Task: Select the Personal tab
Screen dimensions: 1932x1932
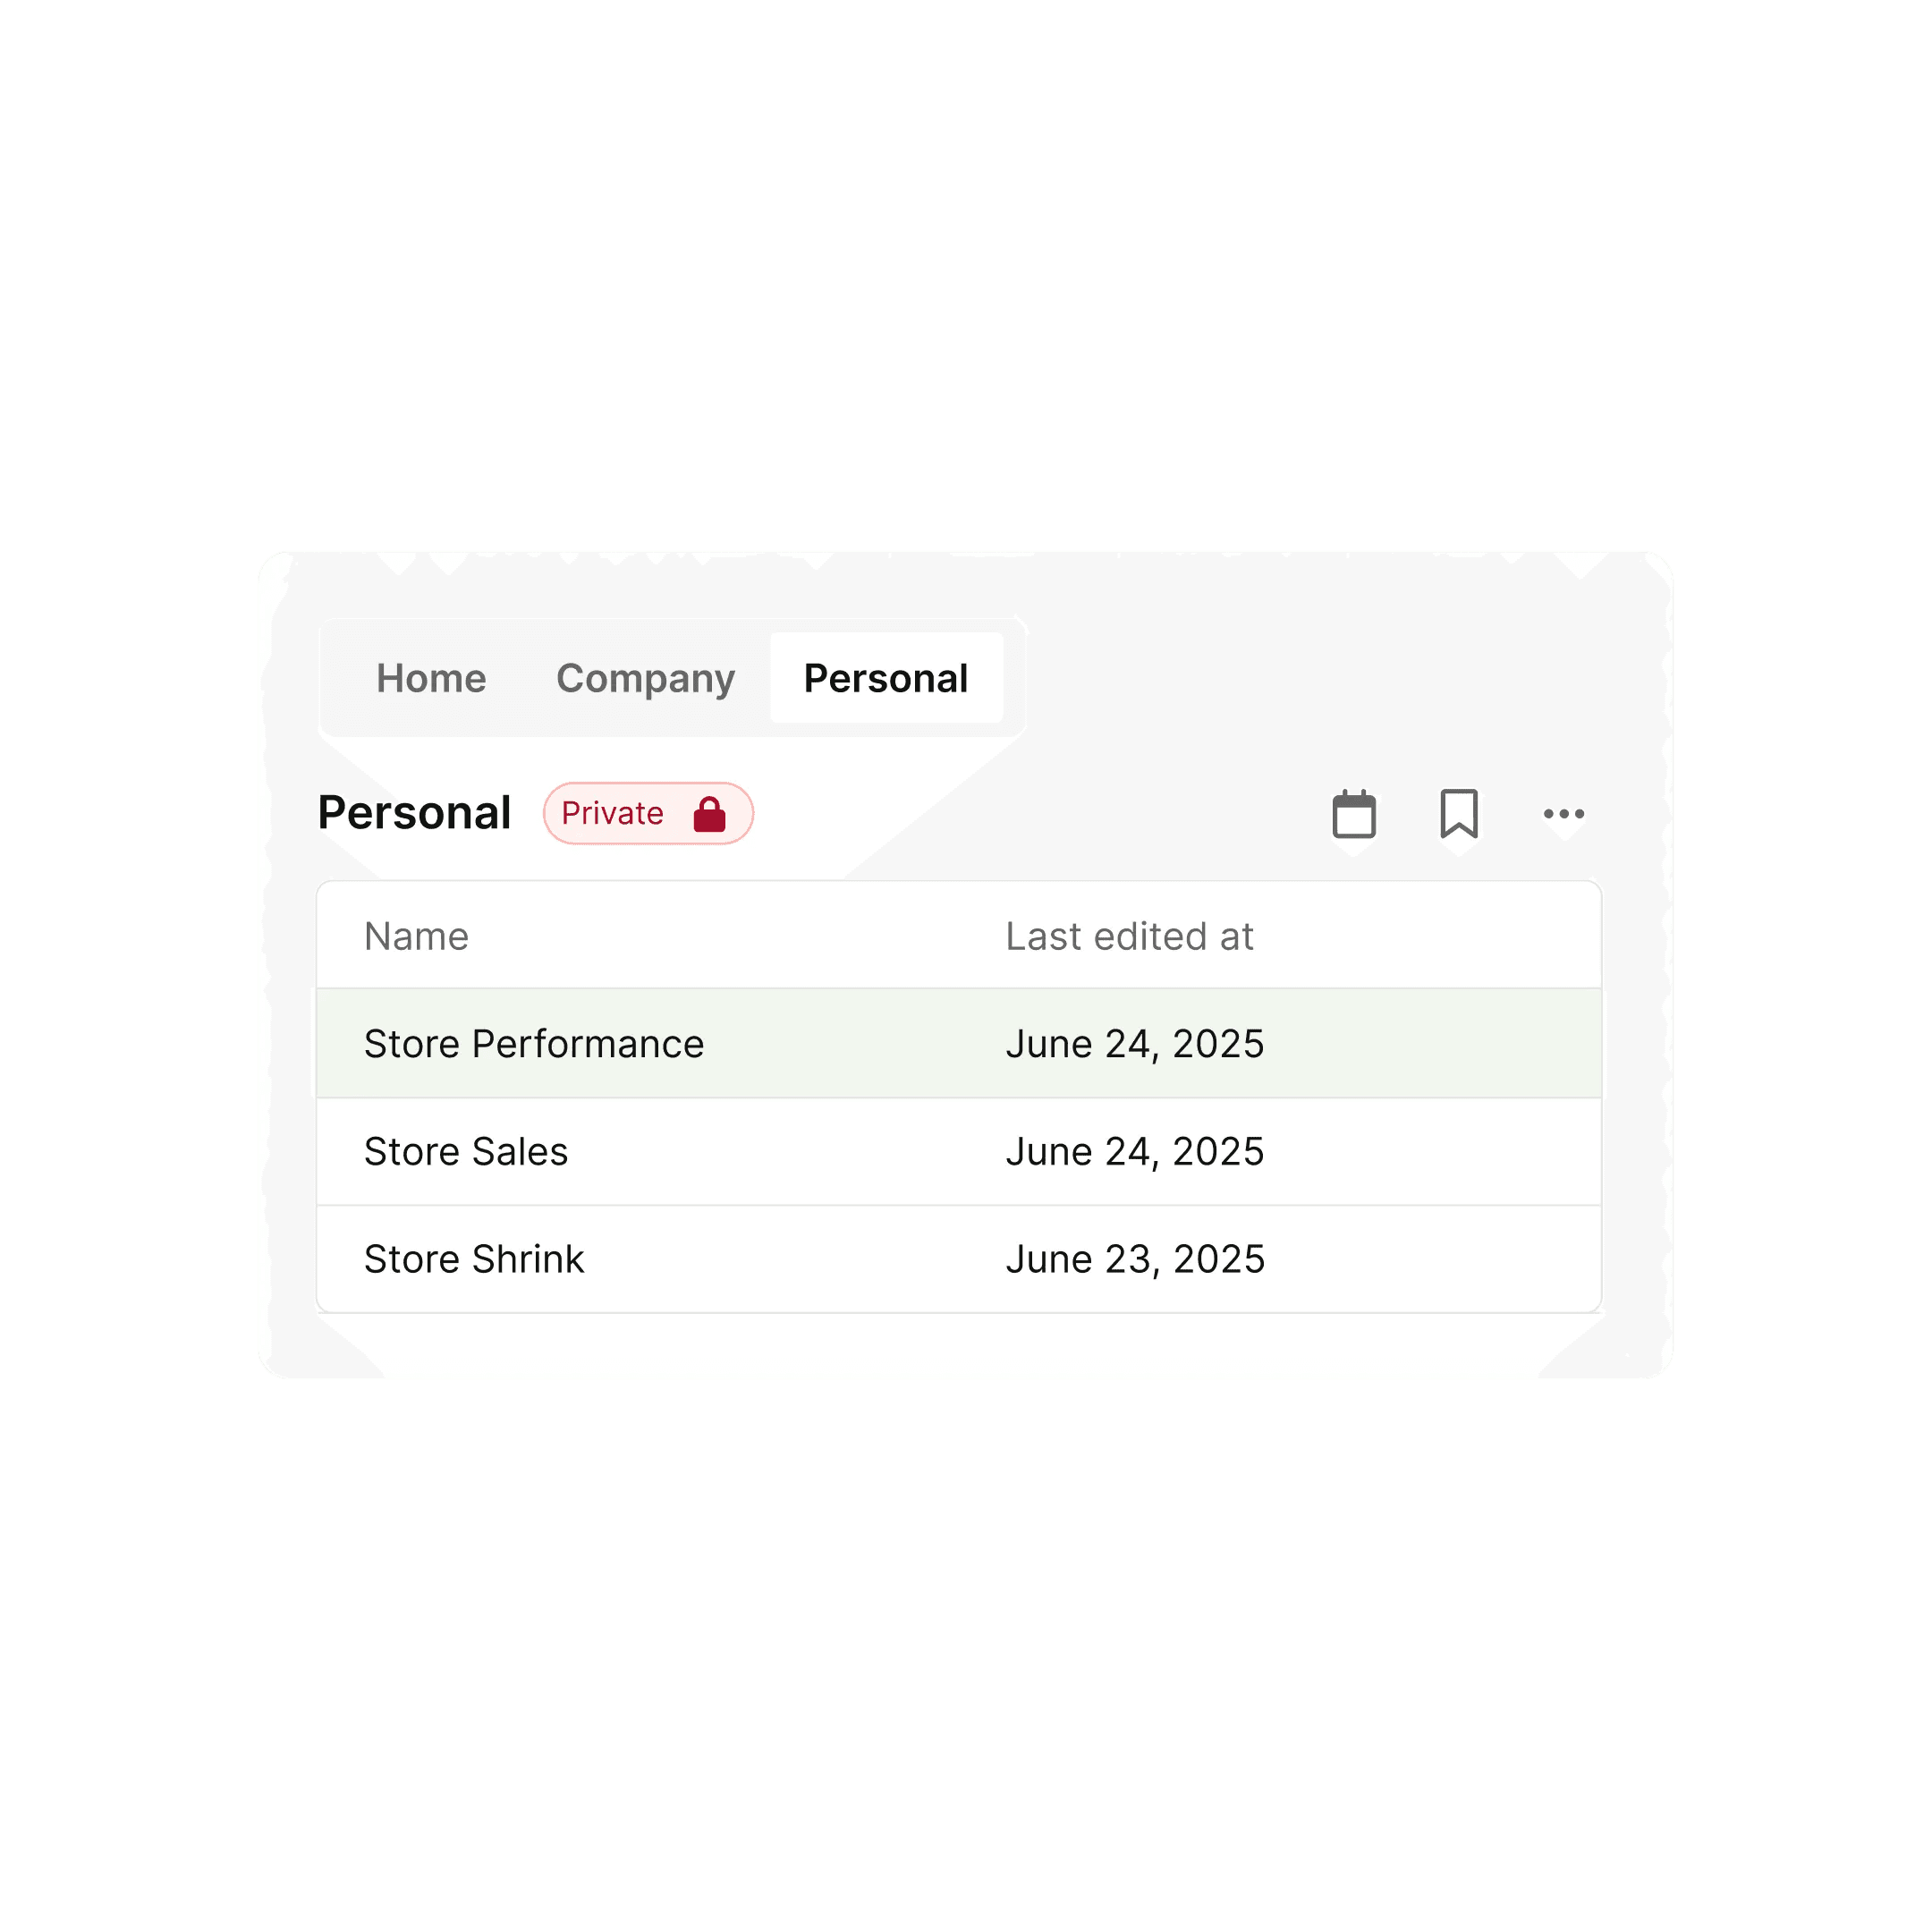Action: coord(885,678)
